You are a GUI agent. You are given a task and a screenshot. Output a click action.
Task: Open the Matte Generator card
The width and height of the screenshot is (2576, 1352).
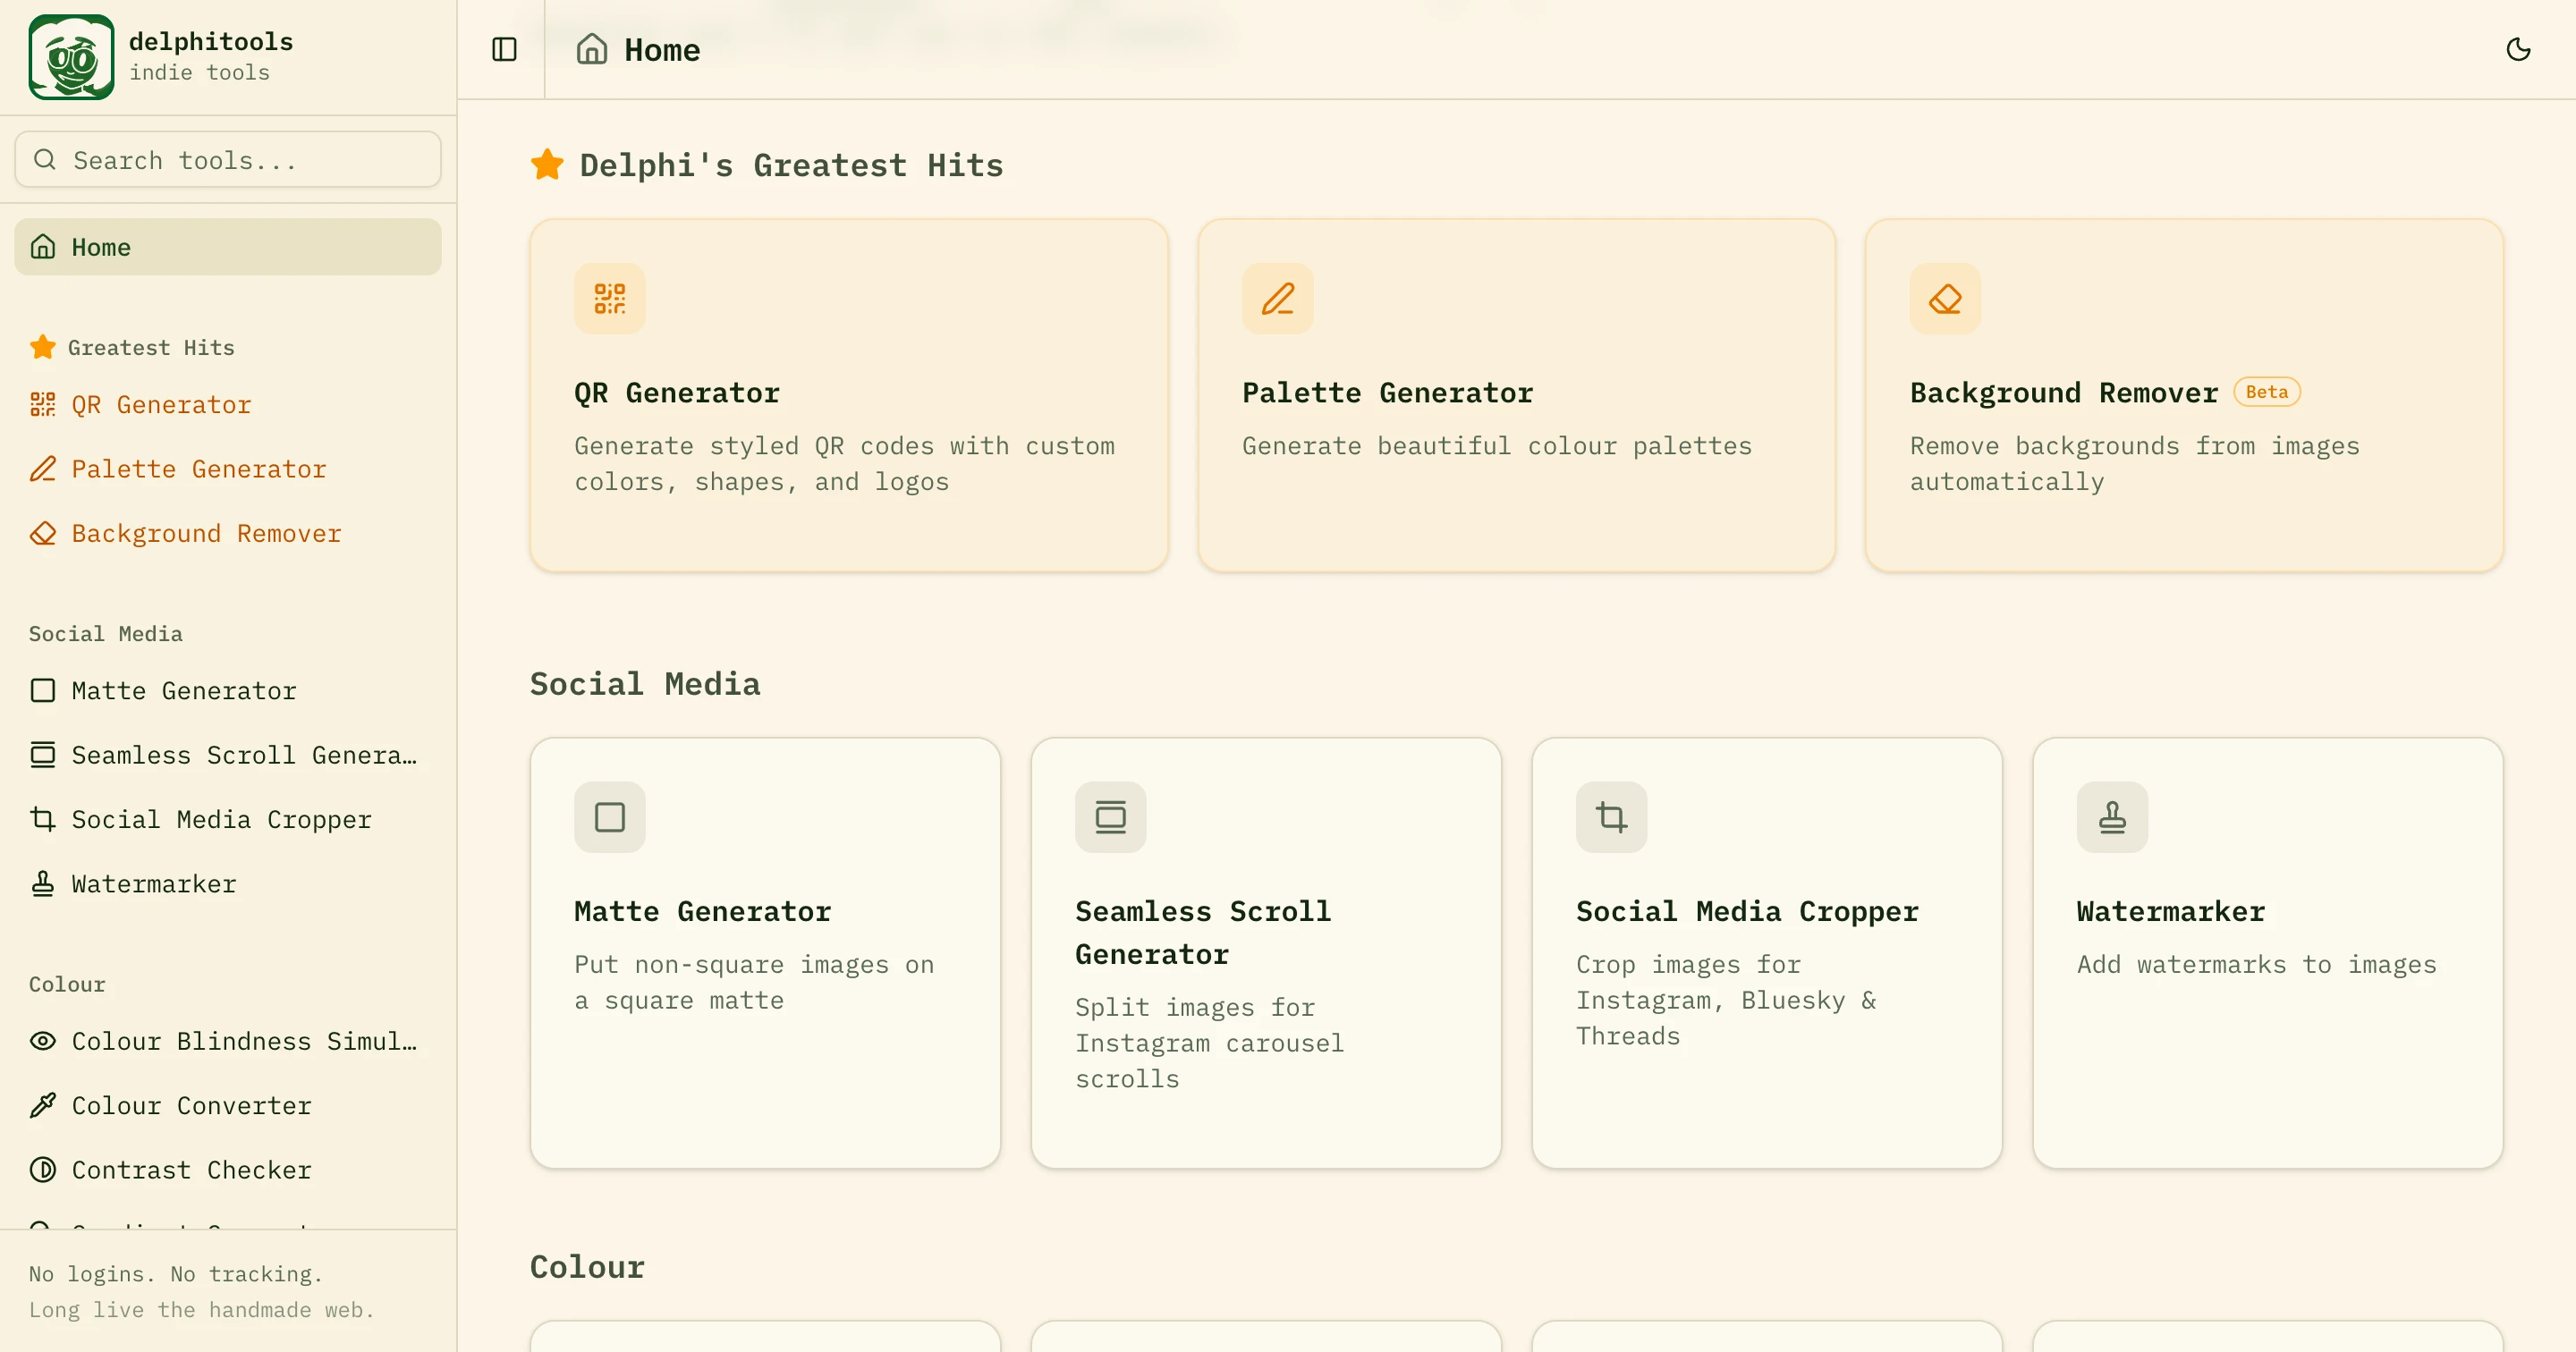[766, 953]
